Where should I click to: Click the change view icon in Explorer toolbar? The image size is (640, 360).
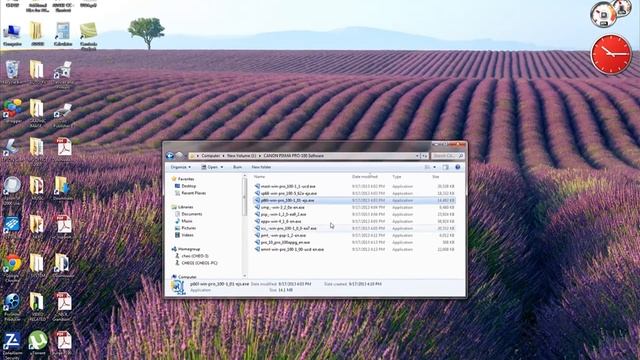(427, 167)
